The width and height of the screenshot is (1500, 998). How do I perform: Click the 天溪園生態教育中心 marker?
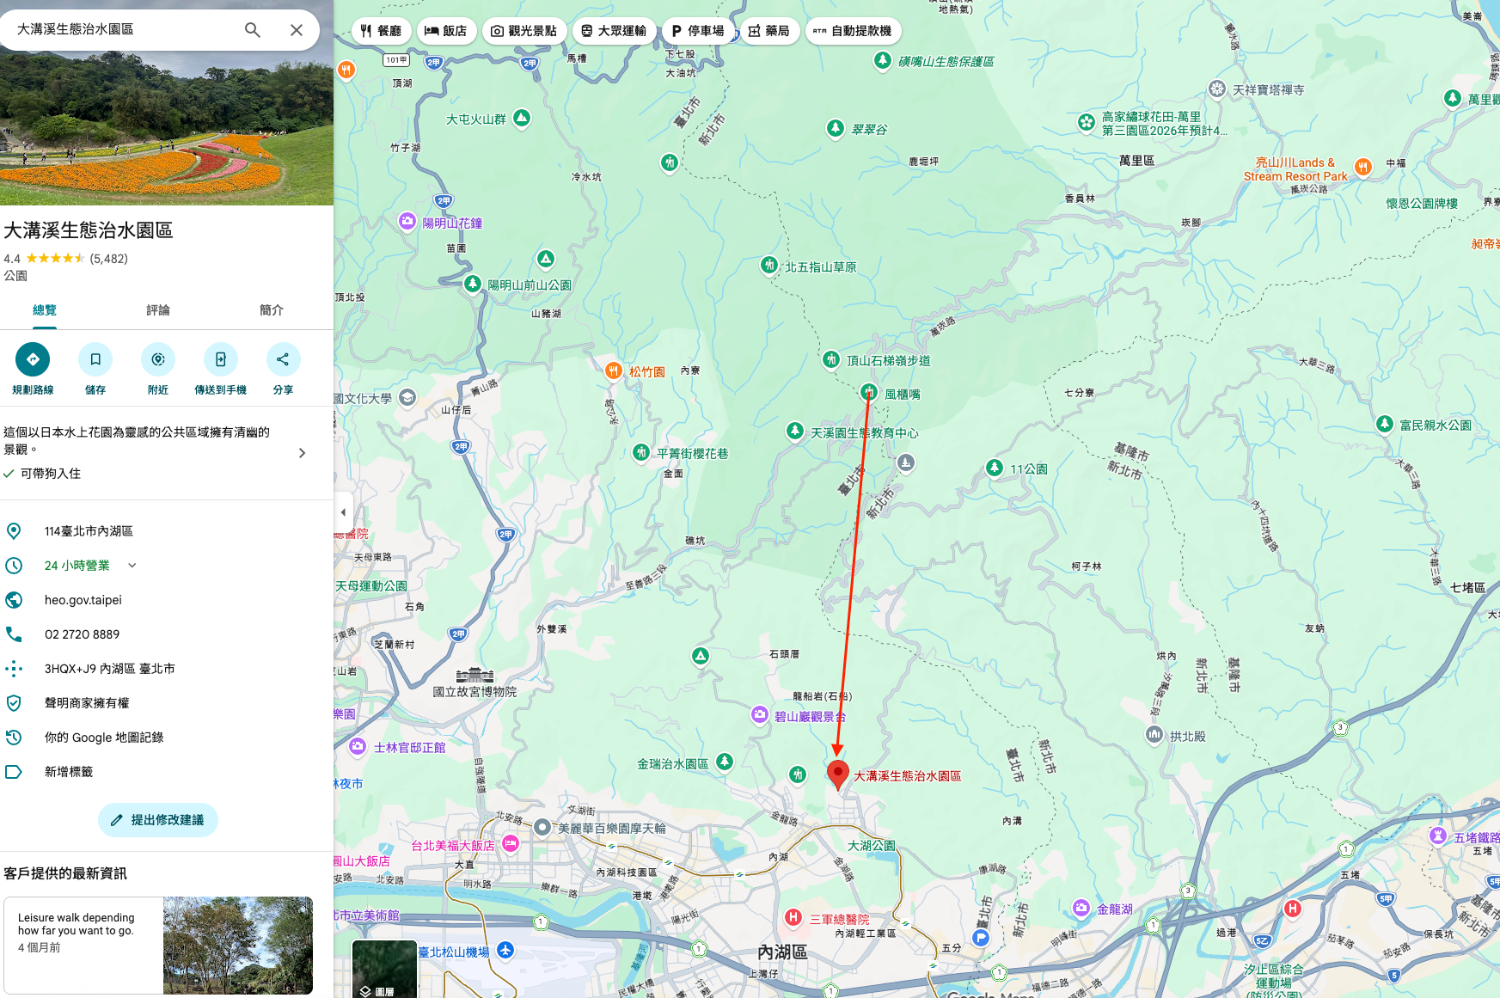pyautogui.click(x=795, y=431)
